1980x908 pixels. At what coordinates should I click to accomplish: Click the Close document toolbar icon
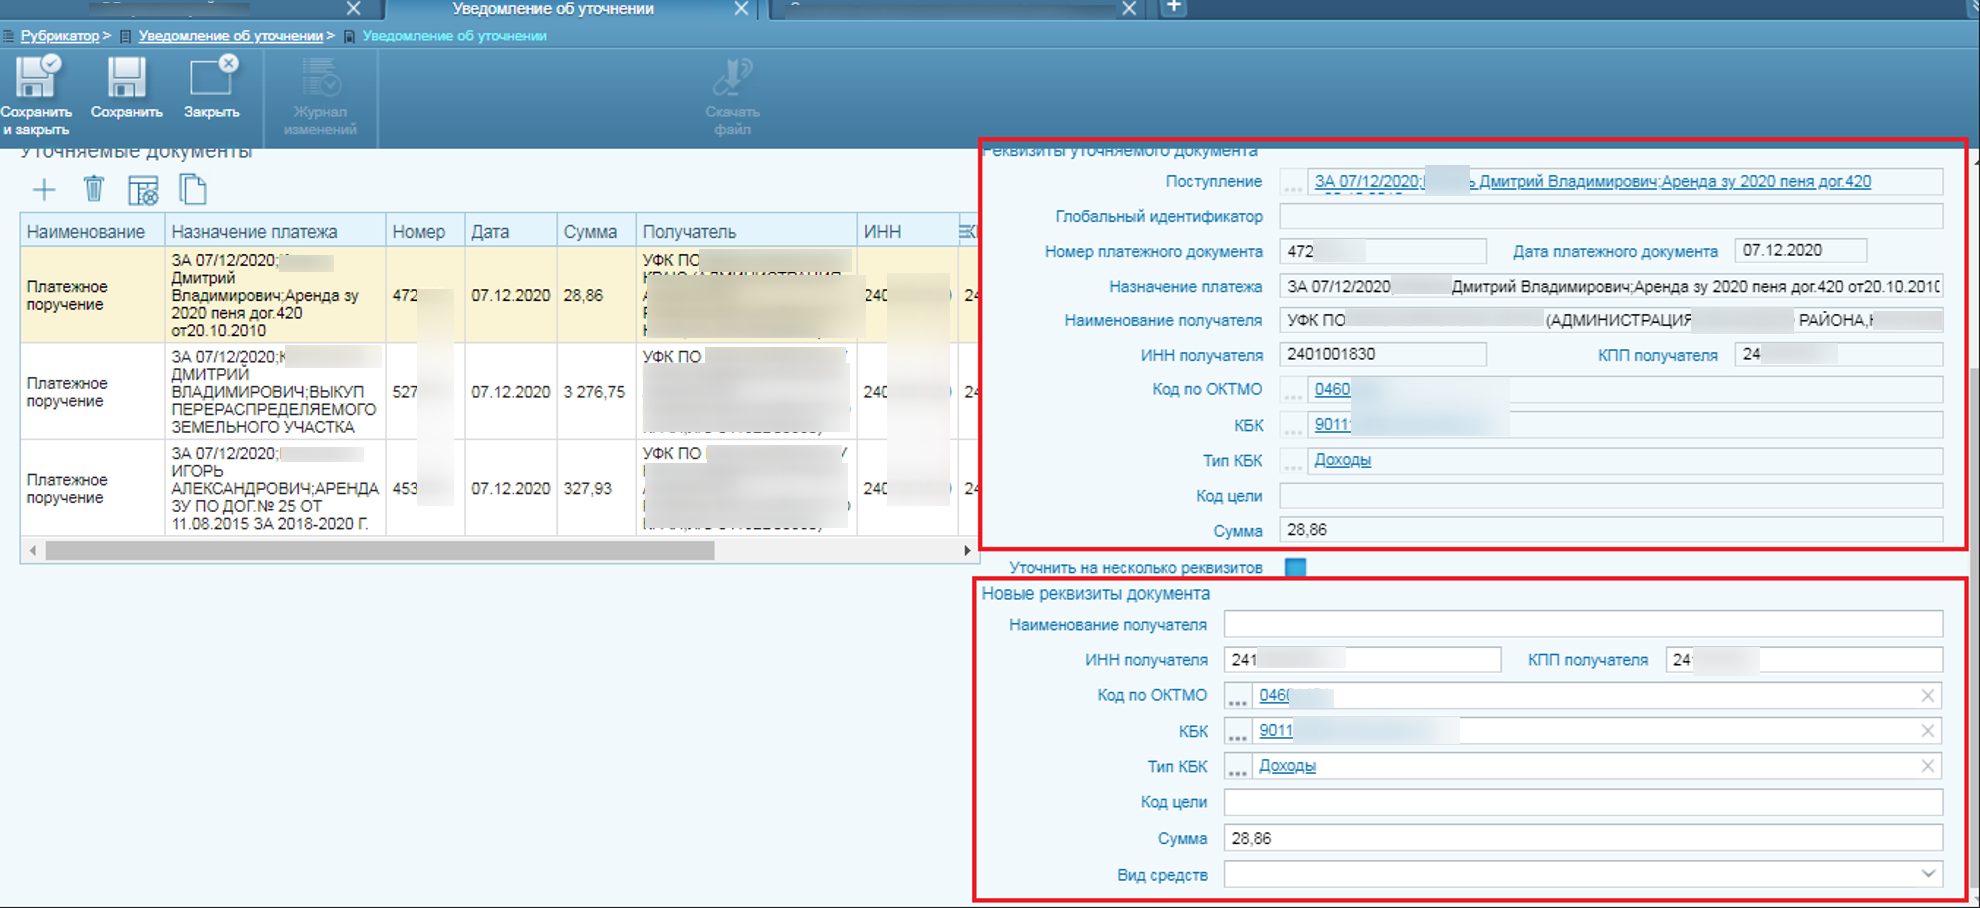(212, 79)
